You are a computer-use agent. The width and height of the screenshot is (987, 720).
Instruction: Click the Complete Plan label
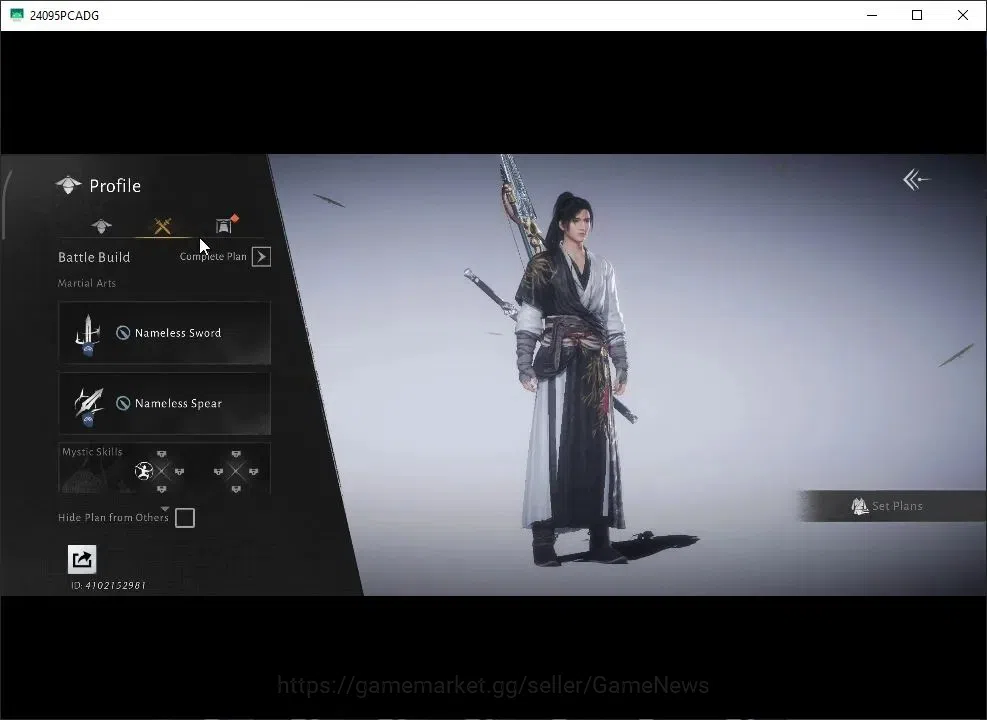[213, 257]
